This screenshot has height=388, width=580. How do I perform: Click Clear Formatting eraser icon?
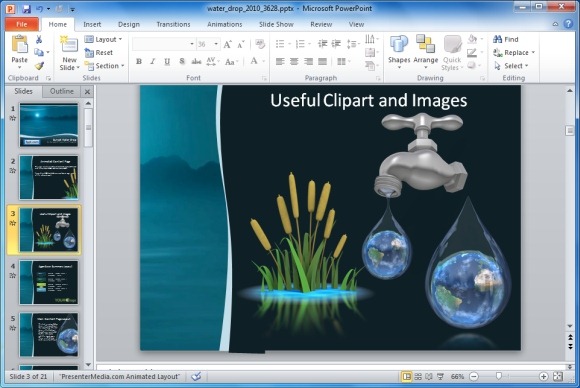click(x=260, y=44)
